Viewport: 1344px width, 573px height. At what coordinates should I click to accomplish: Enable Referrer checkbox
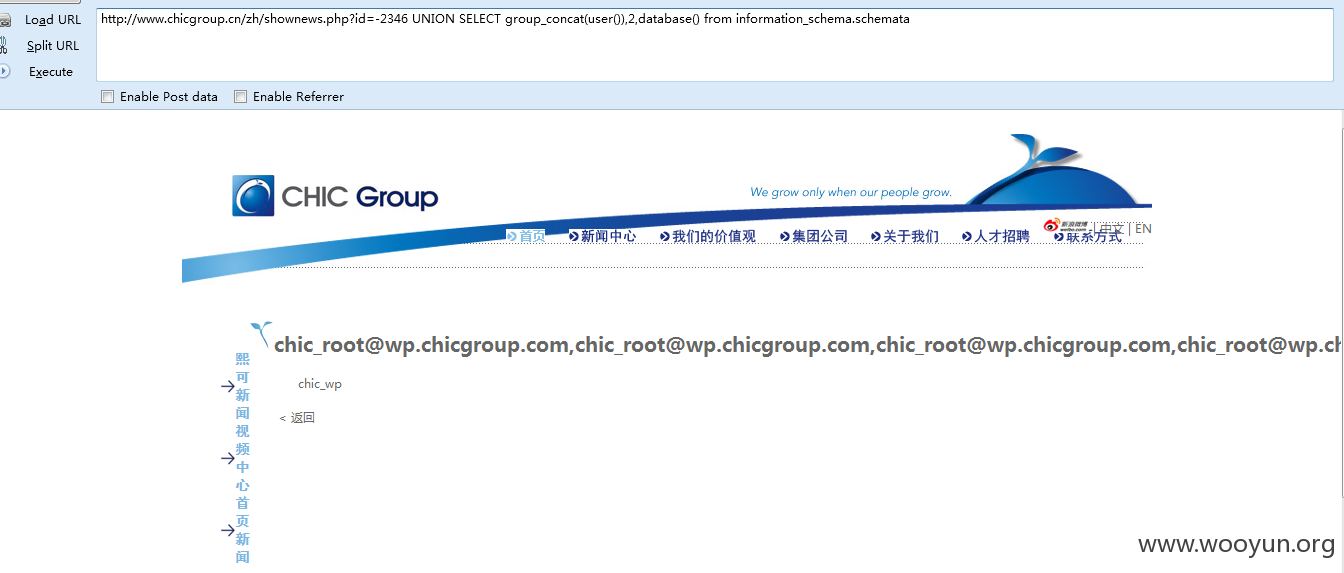pos(240,97)
